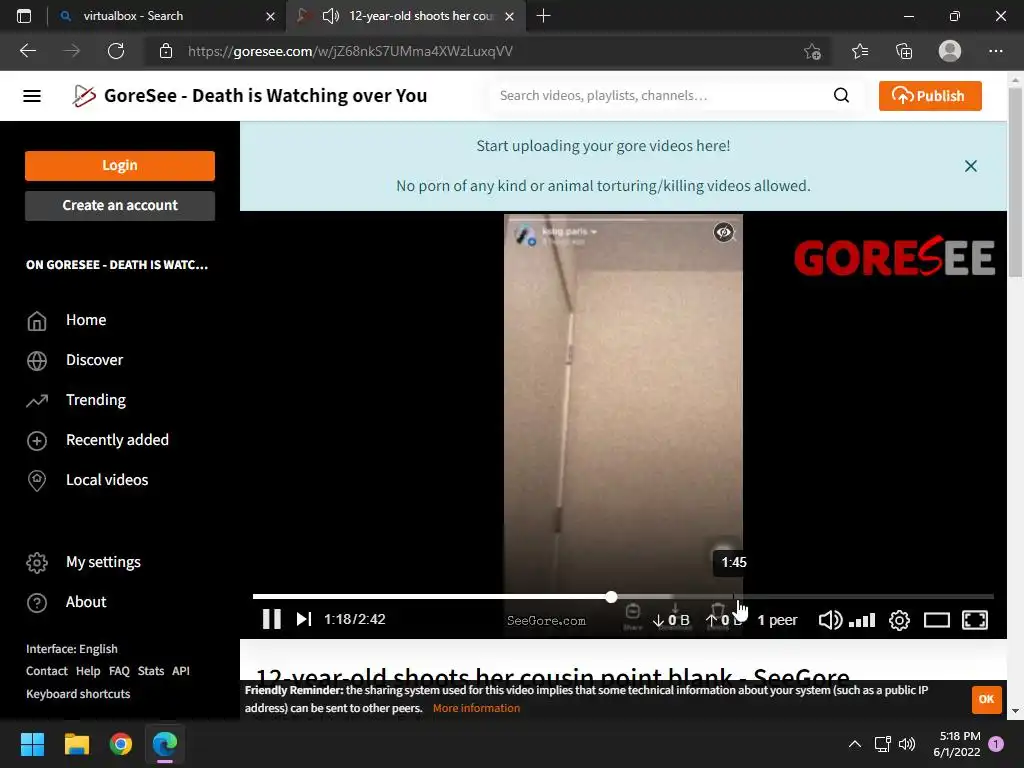Open File Explorer from taskbar
This screenshot has height=768, width=1024.
(x=76, y=744)
